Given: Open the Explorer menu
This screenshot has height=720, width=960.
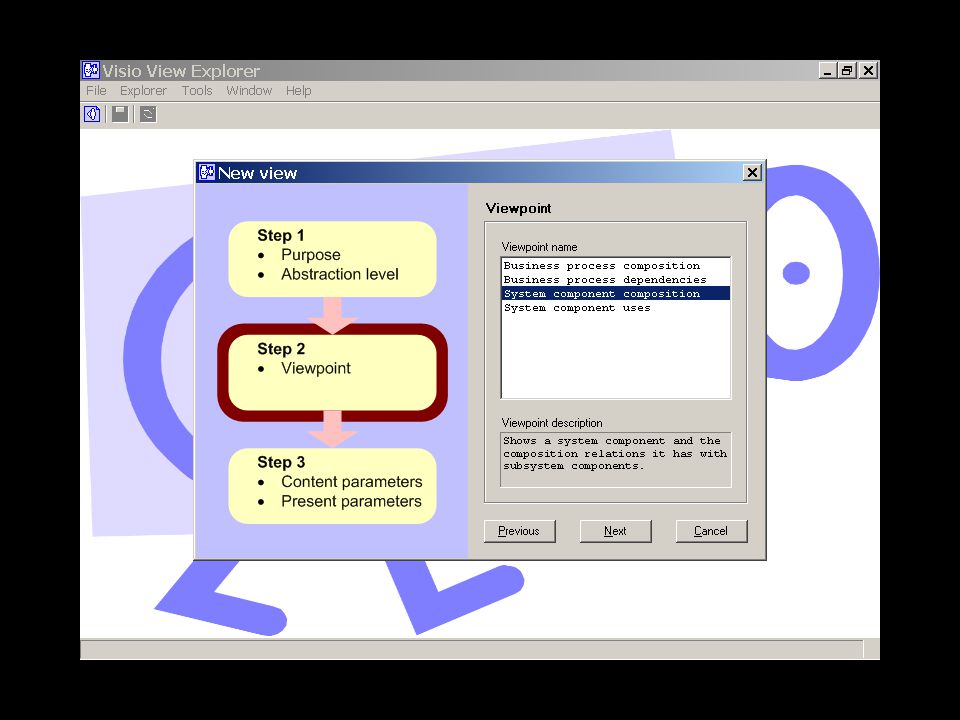Looking at the screenshot, I should (x=143, y=91).
